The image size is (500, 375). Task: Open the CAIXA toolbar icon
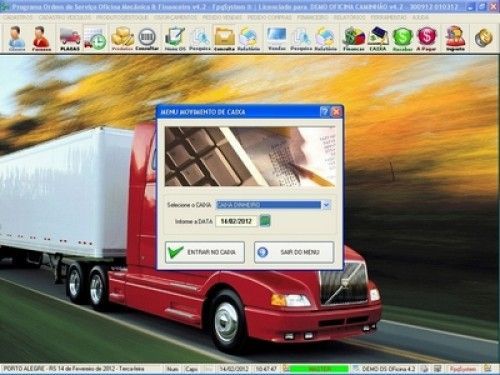coord(378,38)
